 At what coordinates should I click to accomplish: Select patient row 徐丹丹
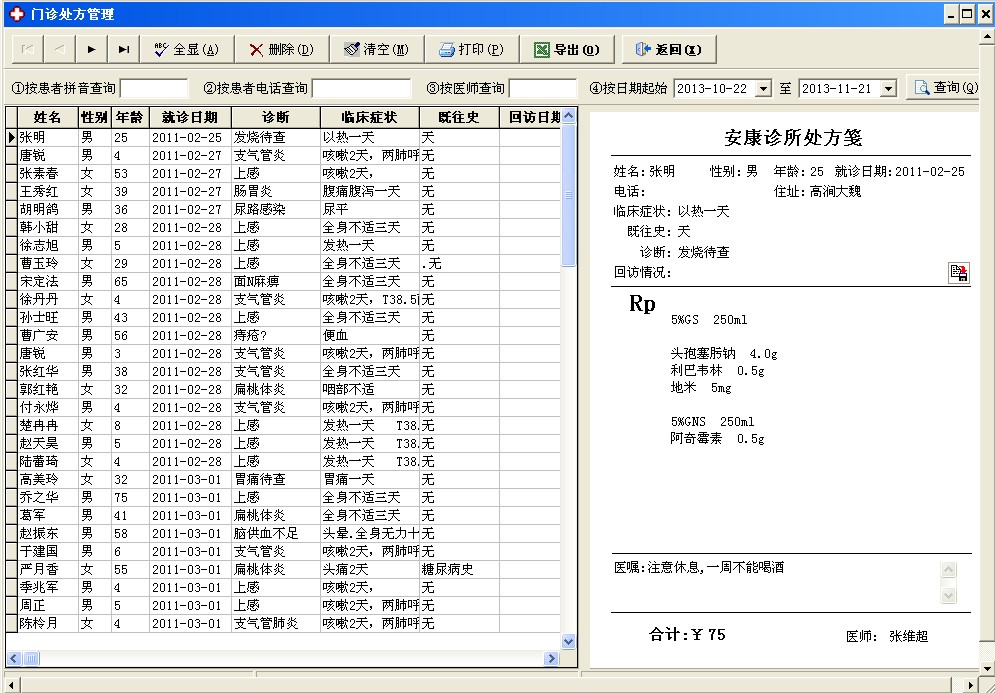(283, 299)
